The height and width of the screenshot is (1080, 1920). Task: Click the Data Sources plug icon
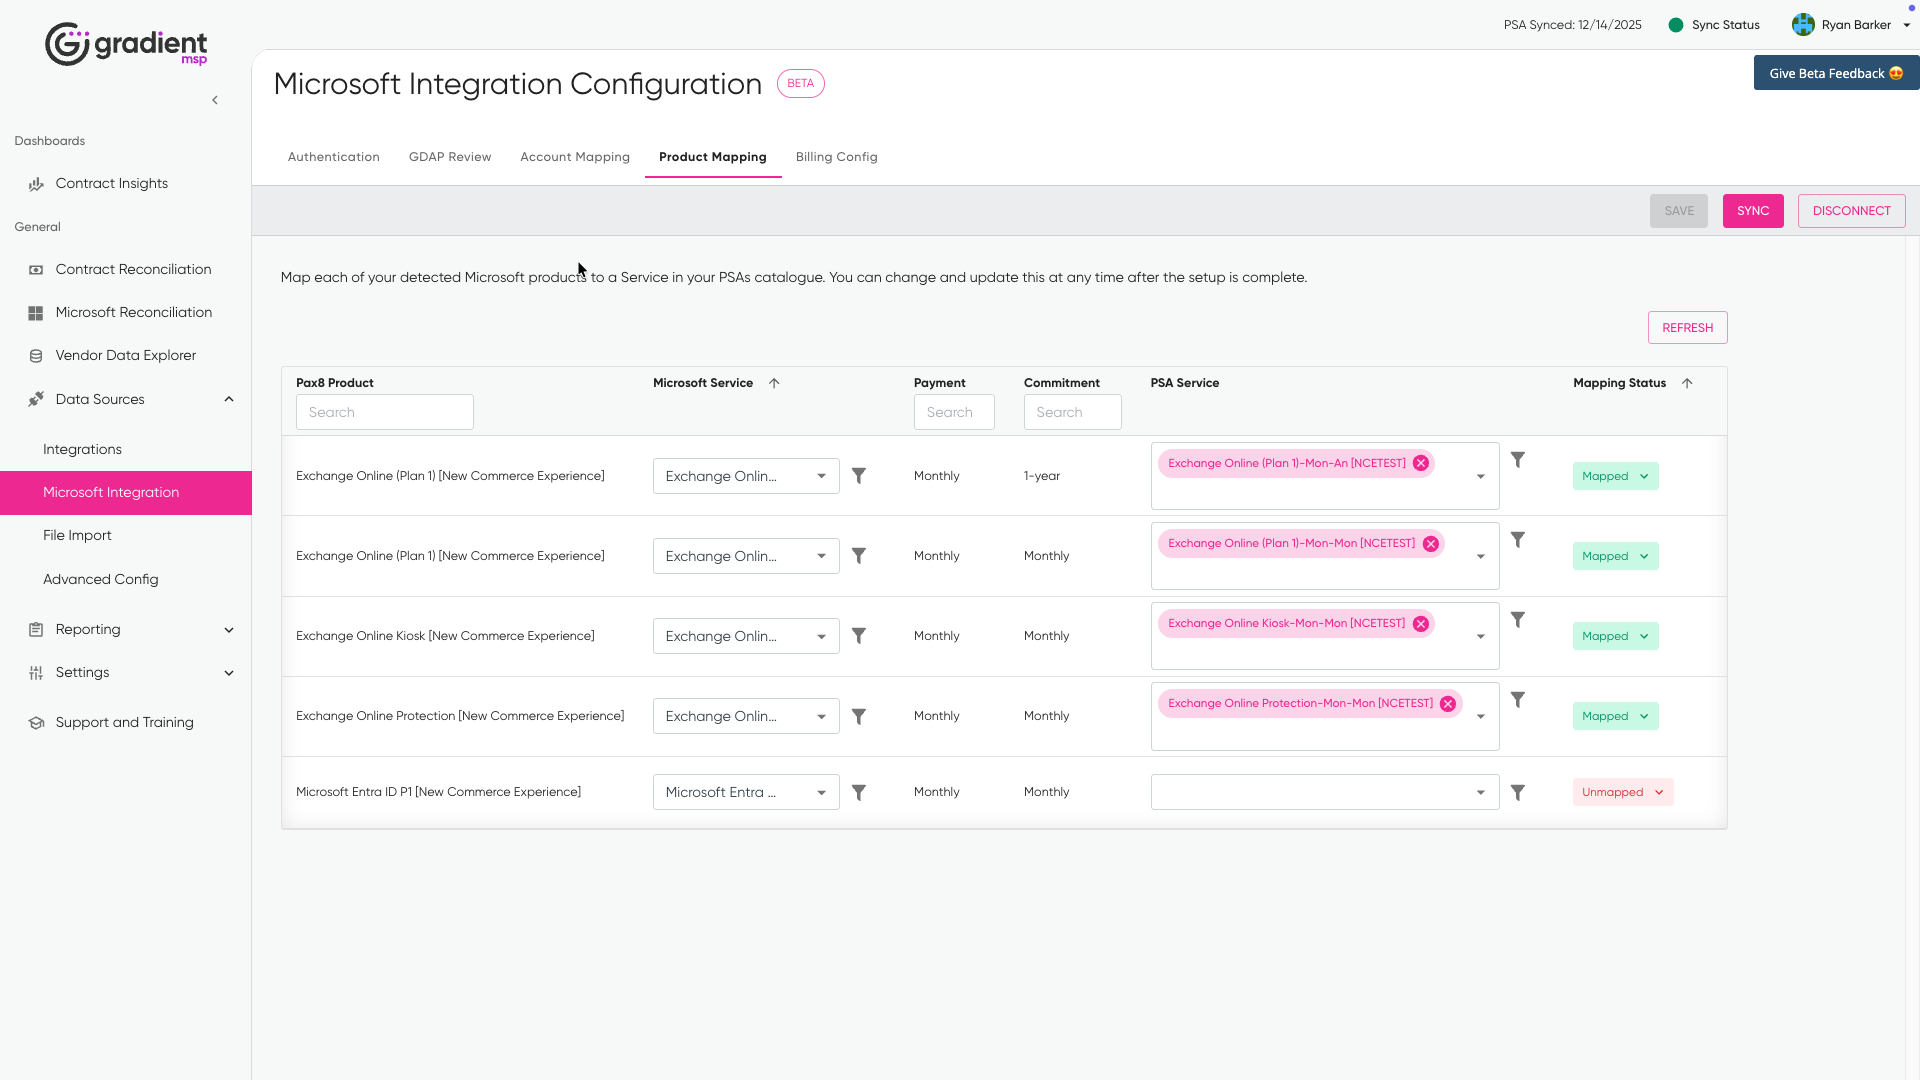(x=36, y=399)
